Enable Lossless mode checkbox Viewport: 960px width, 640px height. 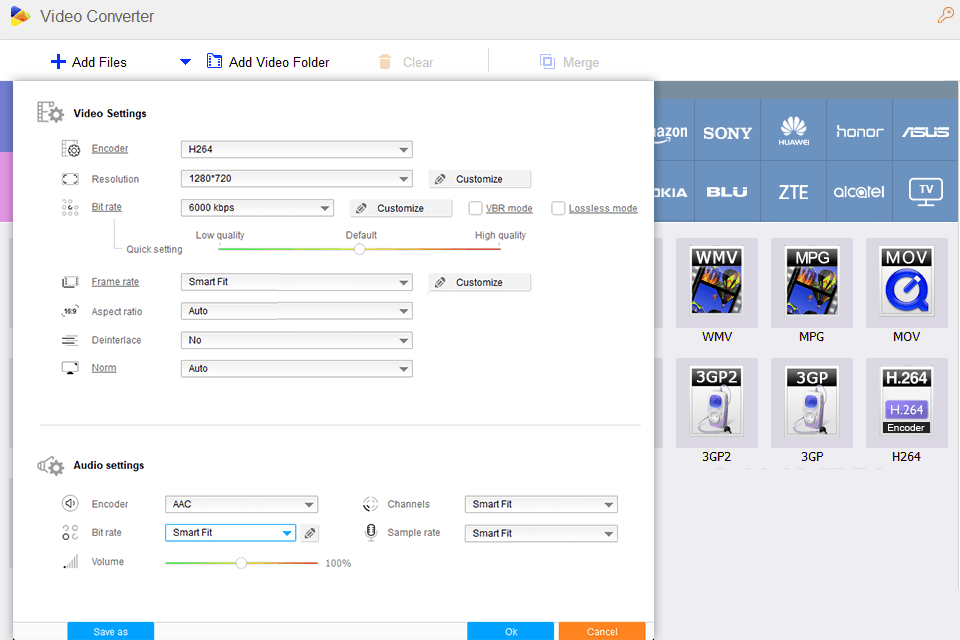pos(558,208)
